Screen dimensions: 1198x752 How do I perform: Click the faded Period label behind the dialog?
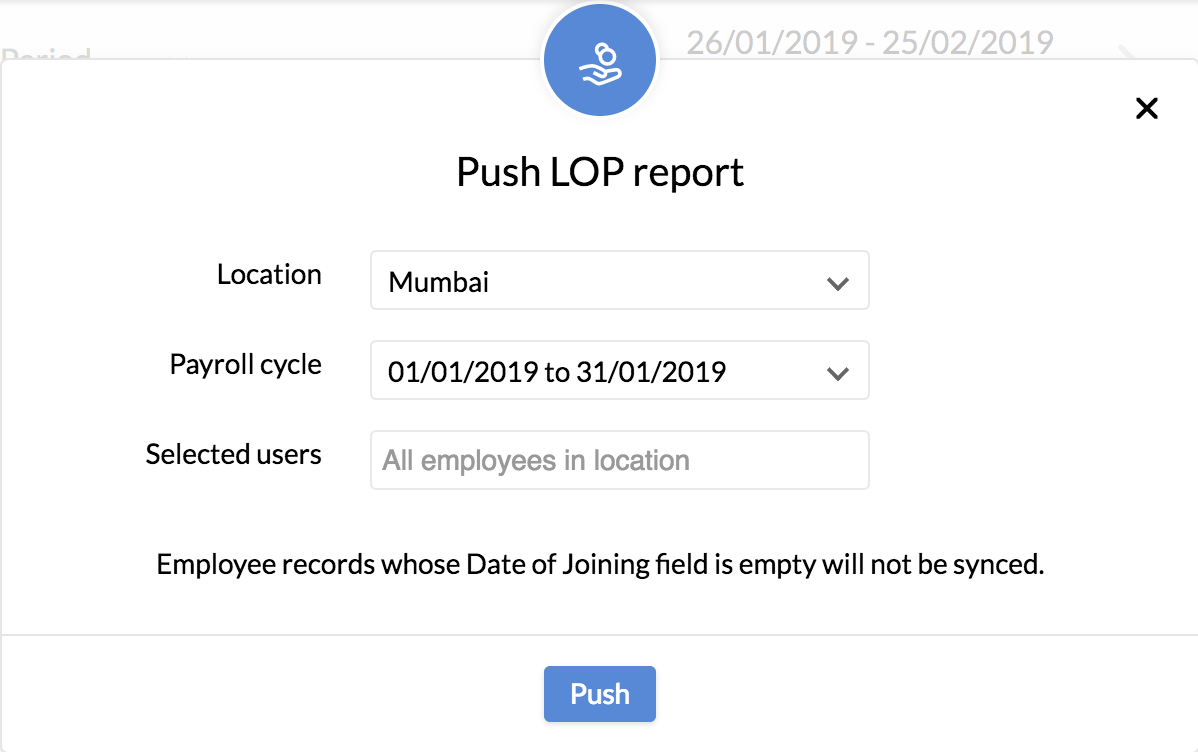pos(46,54)
